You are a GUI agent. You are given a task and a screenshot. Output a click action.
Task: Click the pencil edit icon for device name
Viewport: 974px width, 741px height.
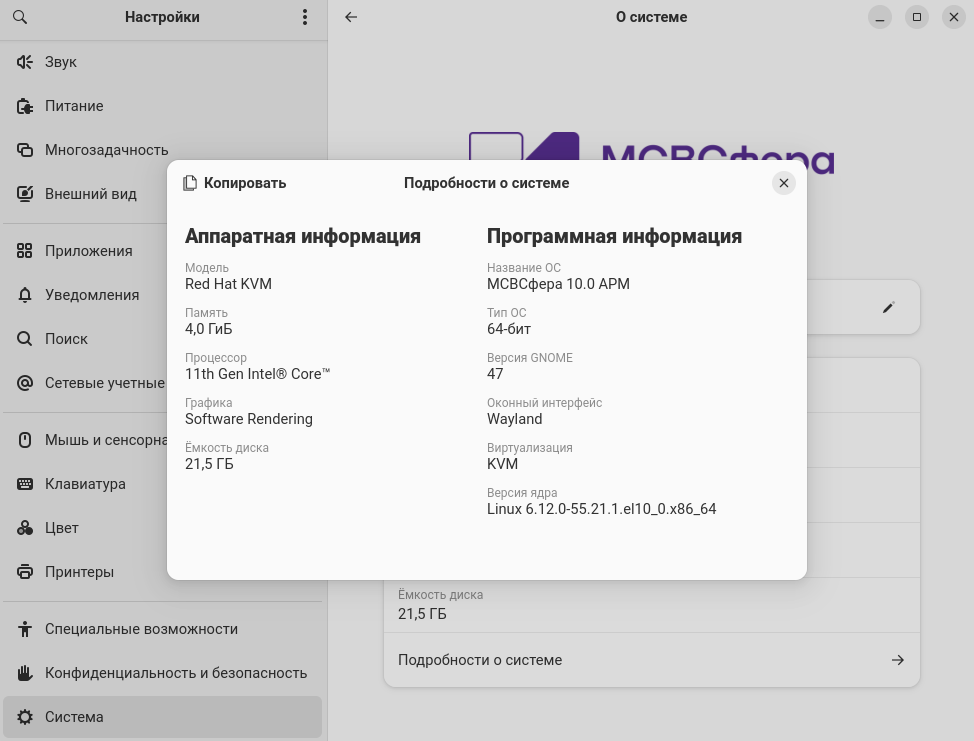pyautogui.click(x=888, y=308)
